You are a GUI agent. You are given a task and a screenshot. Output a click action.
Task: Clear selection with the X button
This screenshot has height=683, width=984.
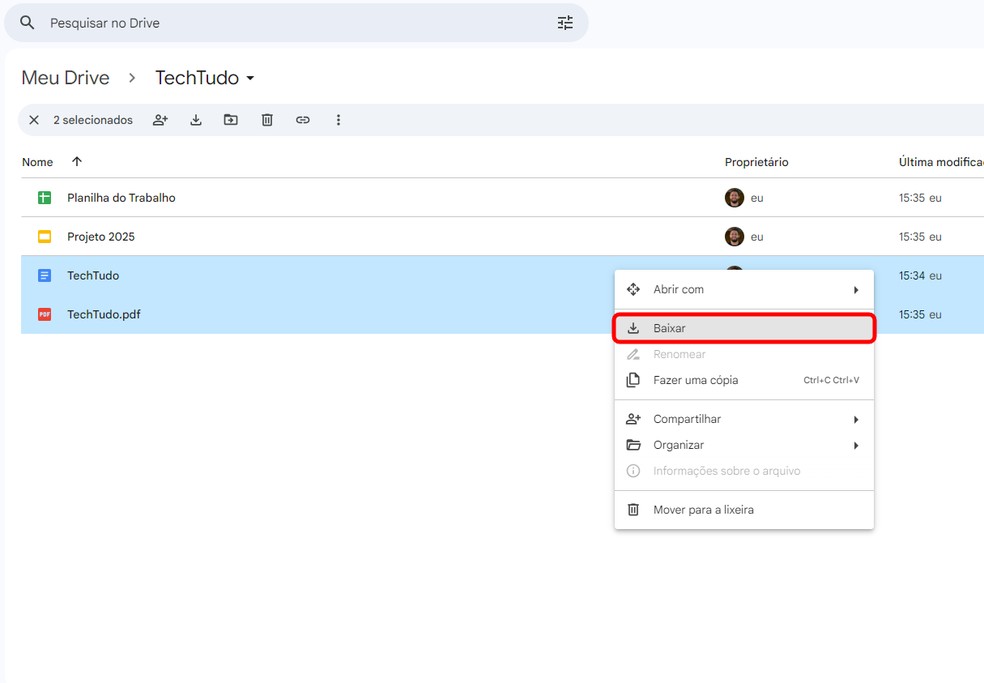(x=33, y=119)
